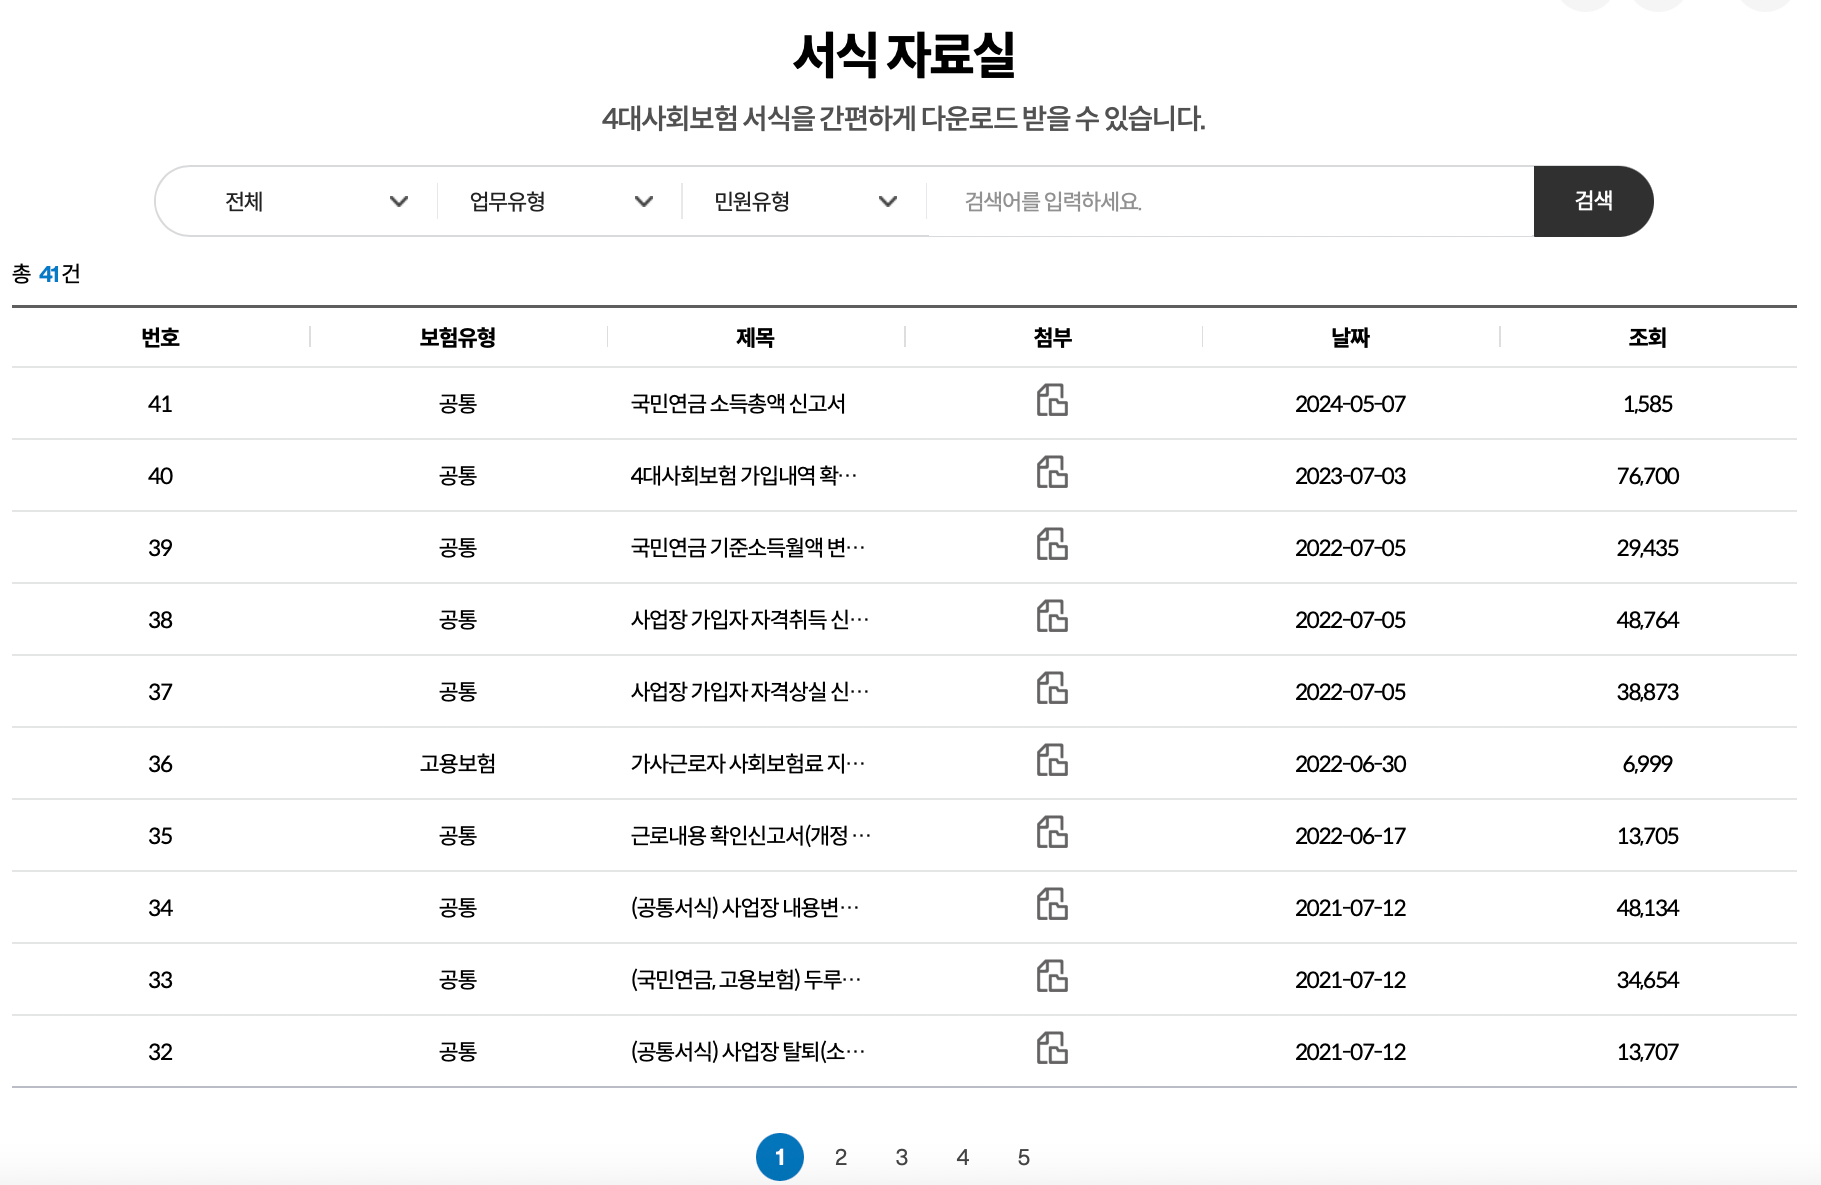Click the attachment icon for 사업장 가입자 자격상실 row

[1053, 691]
